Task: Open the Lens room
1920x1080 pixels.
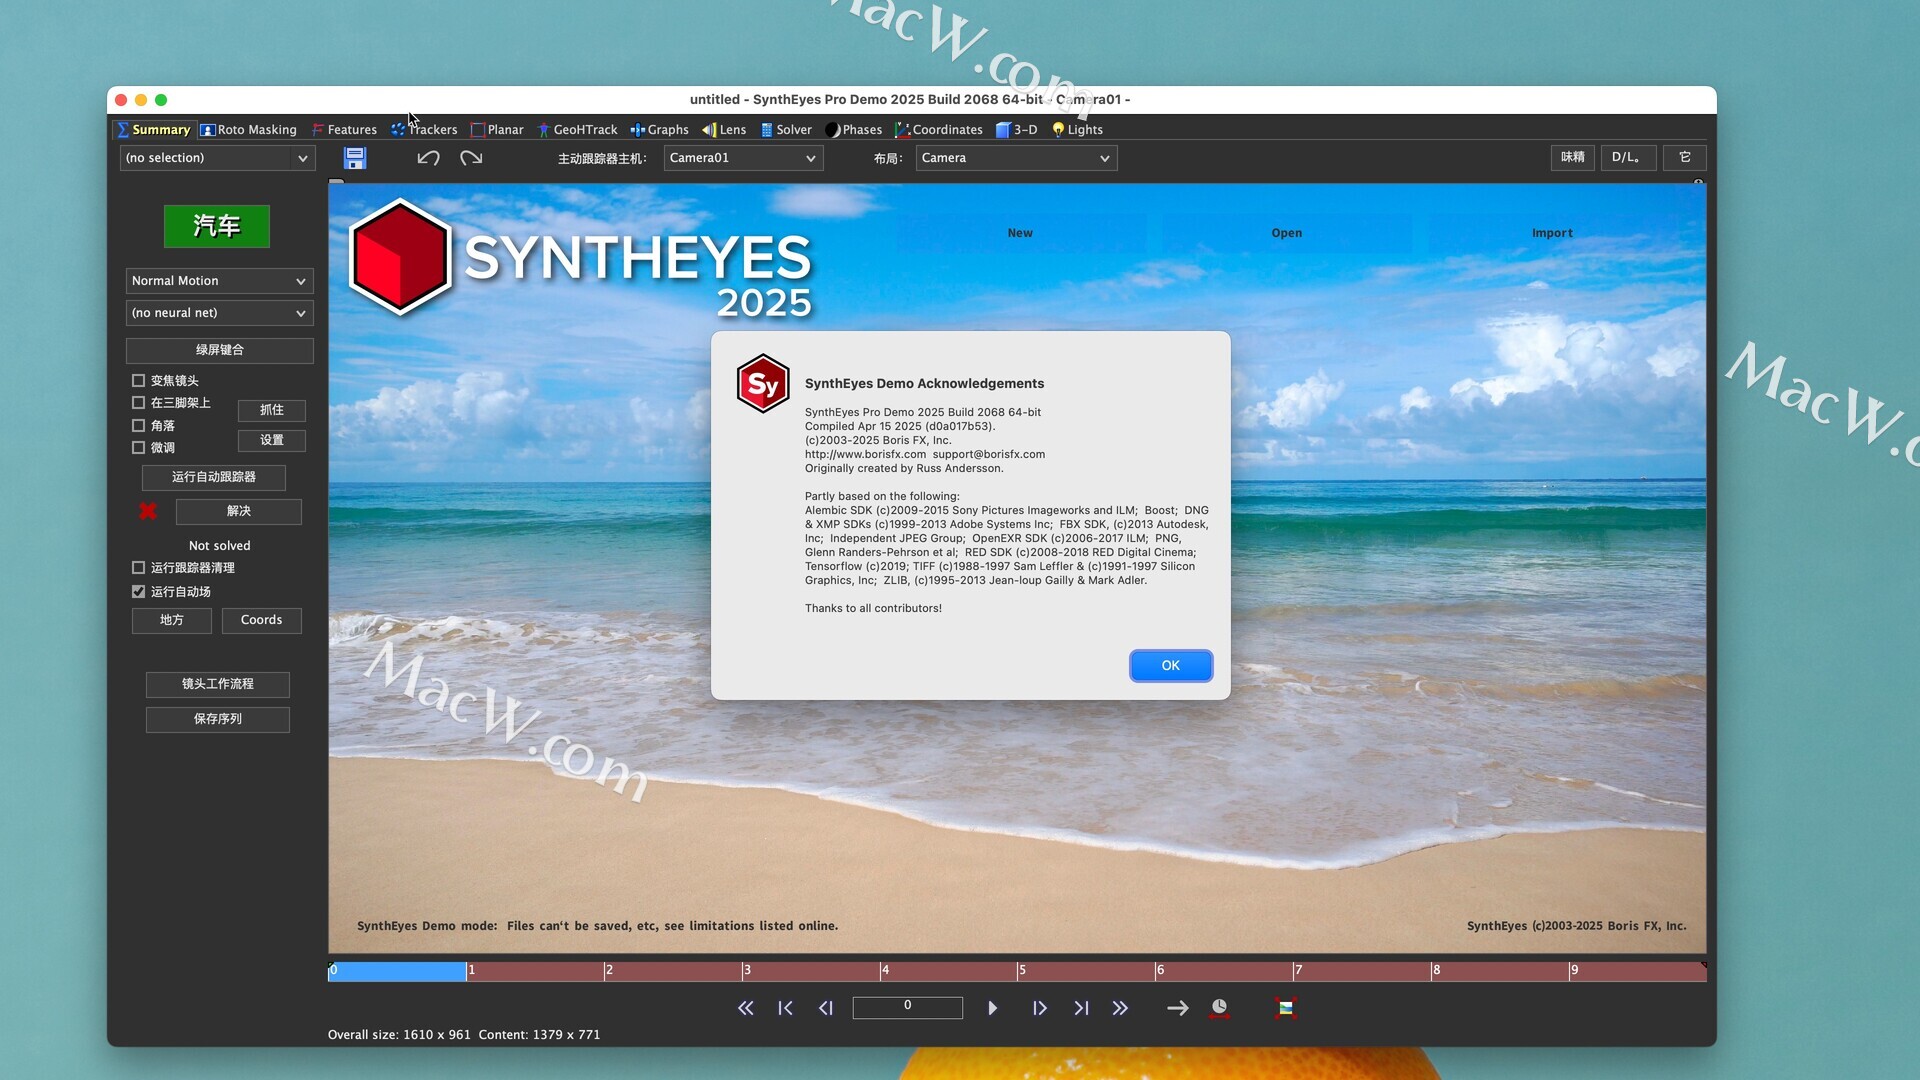Action: [x=724, y=130]
